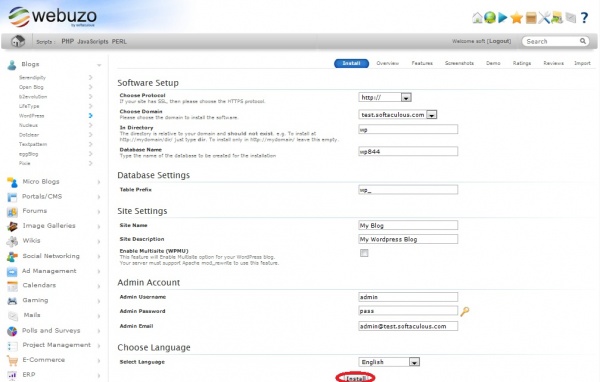Collapse the Blogs category arrow

click(99, 65)
